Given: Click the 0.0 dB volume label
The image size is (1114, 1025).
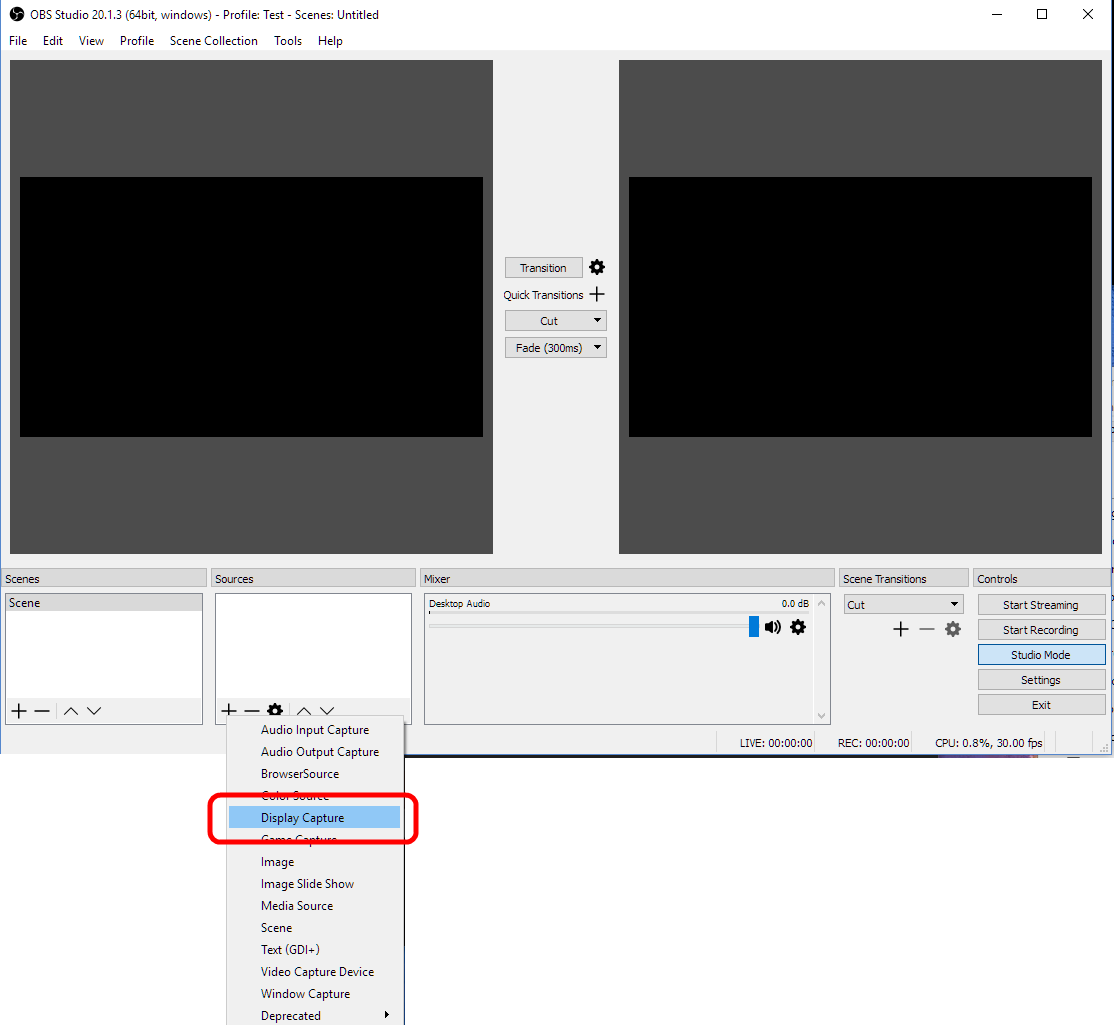Looking at the screenshot, I should click(795, 603).
